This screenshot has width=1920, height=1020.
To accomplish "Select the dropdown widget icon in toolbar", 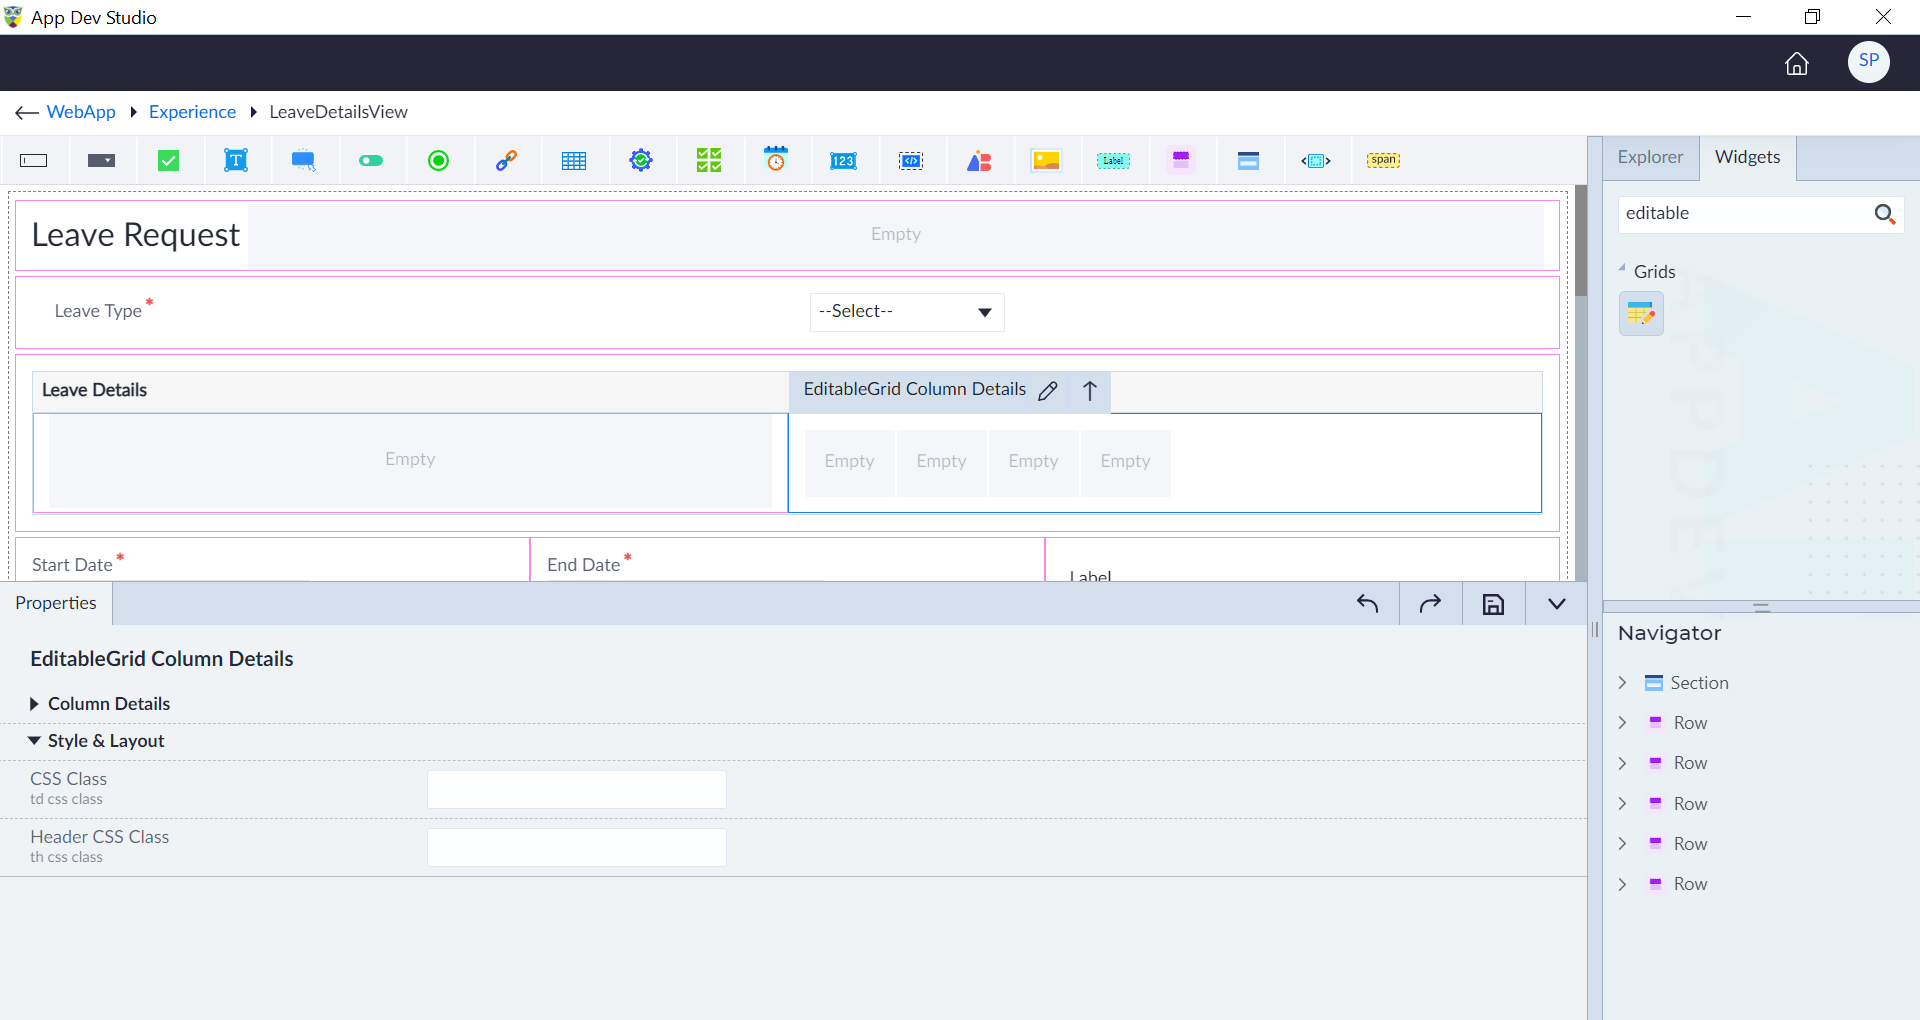I will point(101,161).
